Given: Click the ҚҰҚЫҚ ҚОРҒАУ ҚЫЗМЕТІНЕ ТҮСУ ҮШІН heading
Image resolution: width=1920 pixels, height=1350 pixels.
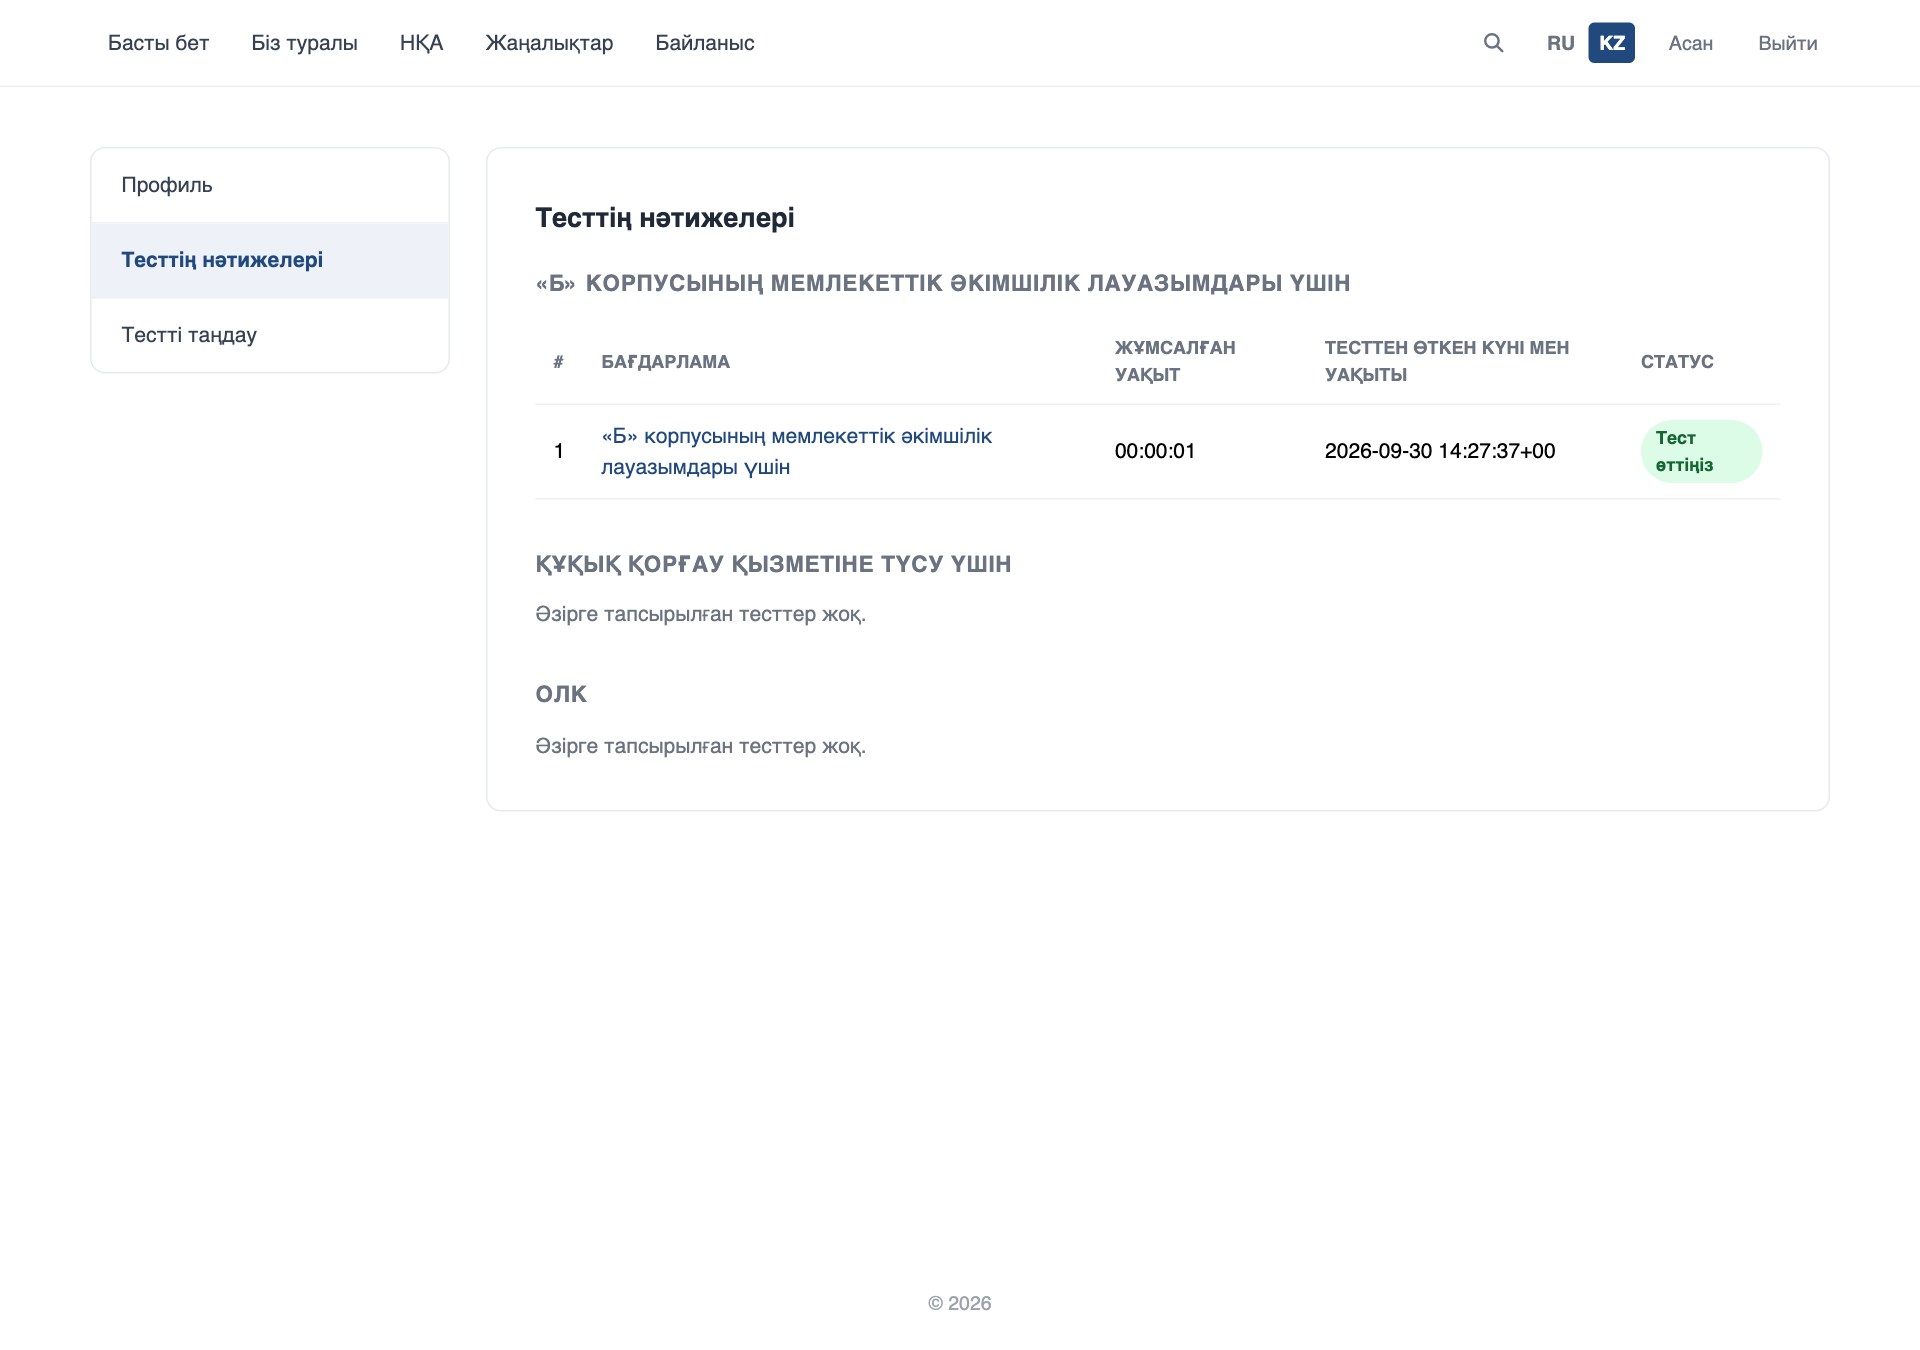Looking at the screenshot, I should click(773, 564).
